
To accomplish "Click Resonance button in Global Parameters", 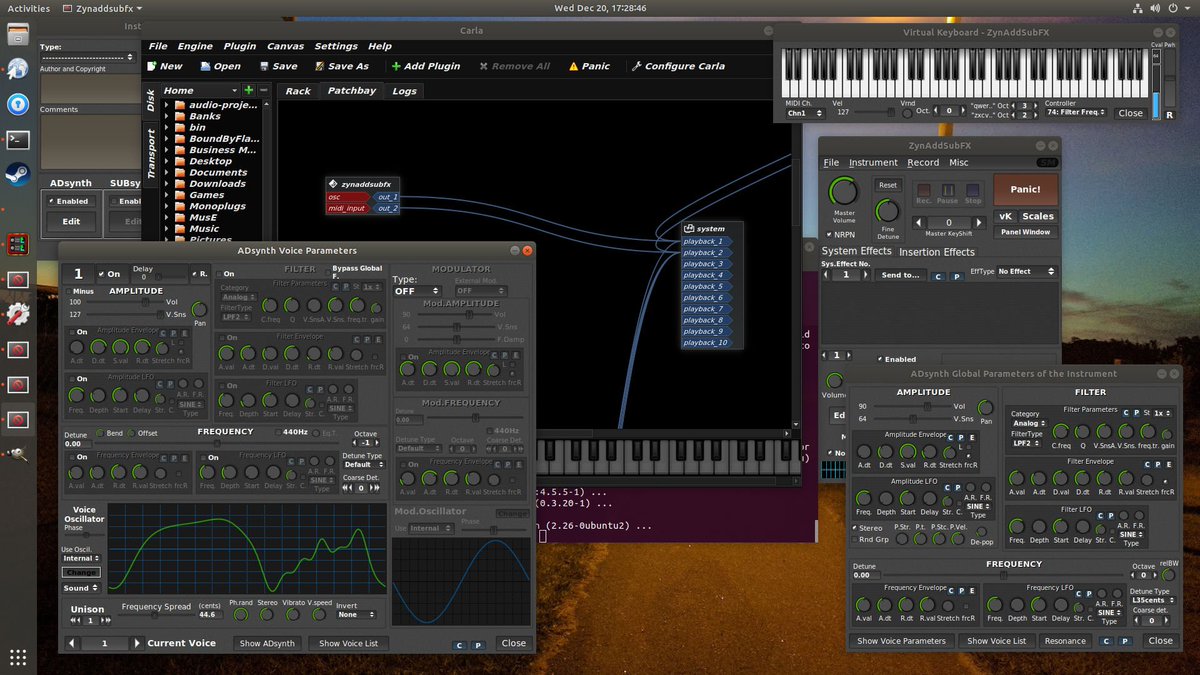I will [x=1065, y=641].
